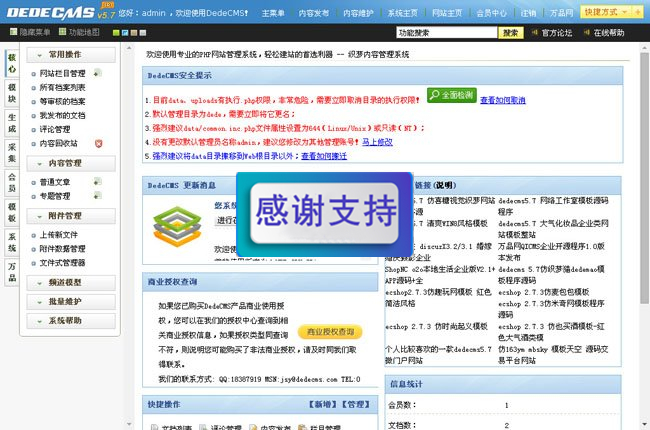Switch to the 生成 side tab
650x430 pixels.
pos(12,123)
